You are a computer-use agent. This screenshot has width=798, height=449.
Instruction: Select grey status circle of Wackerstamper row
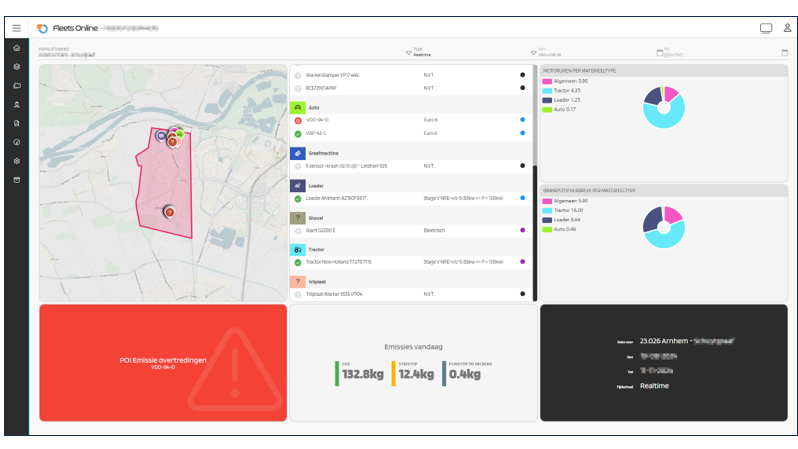pyautogui.click(x=298, y=75)
